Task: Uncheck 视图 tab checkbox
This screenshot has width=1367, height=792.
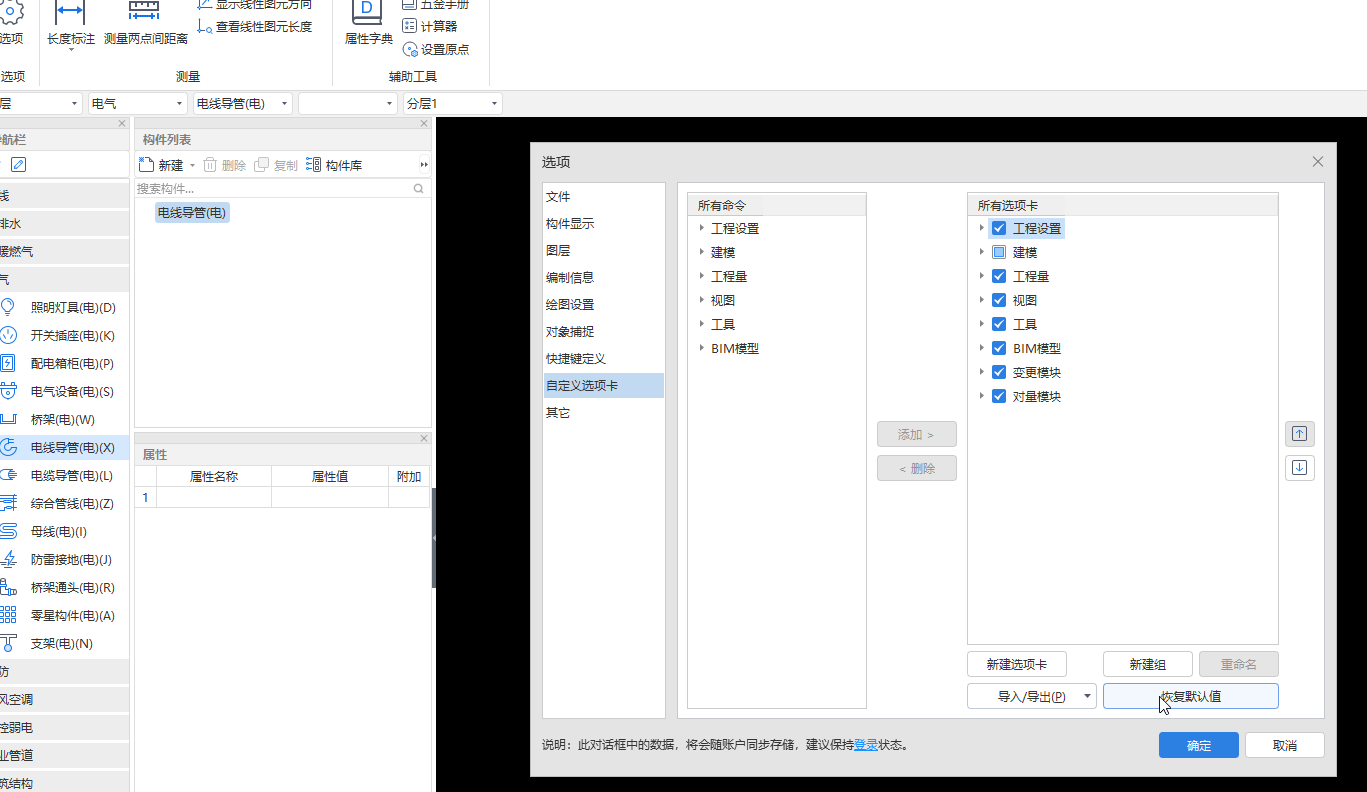Action: coord(999,300)
